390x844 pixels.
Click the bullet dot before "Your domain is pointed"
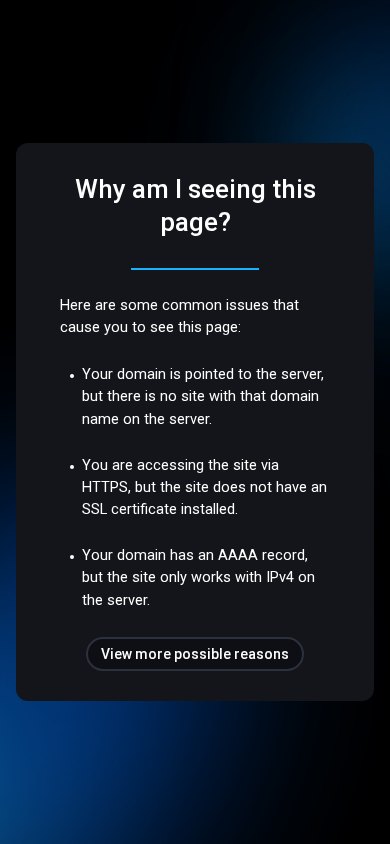pos(72,375)
